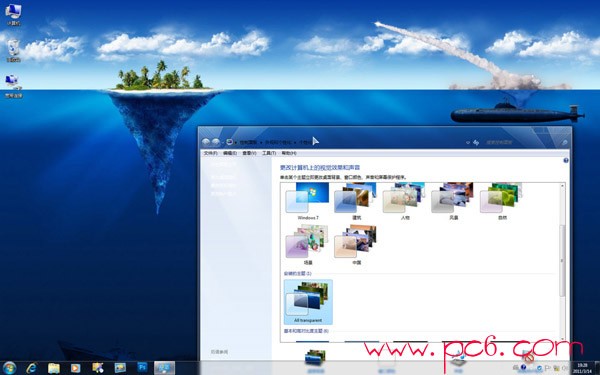Expand the address bar history dropdown
The image size is (600, 375).
point(468,142)
